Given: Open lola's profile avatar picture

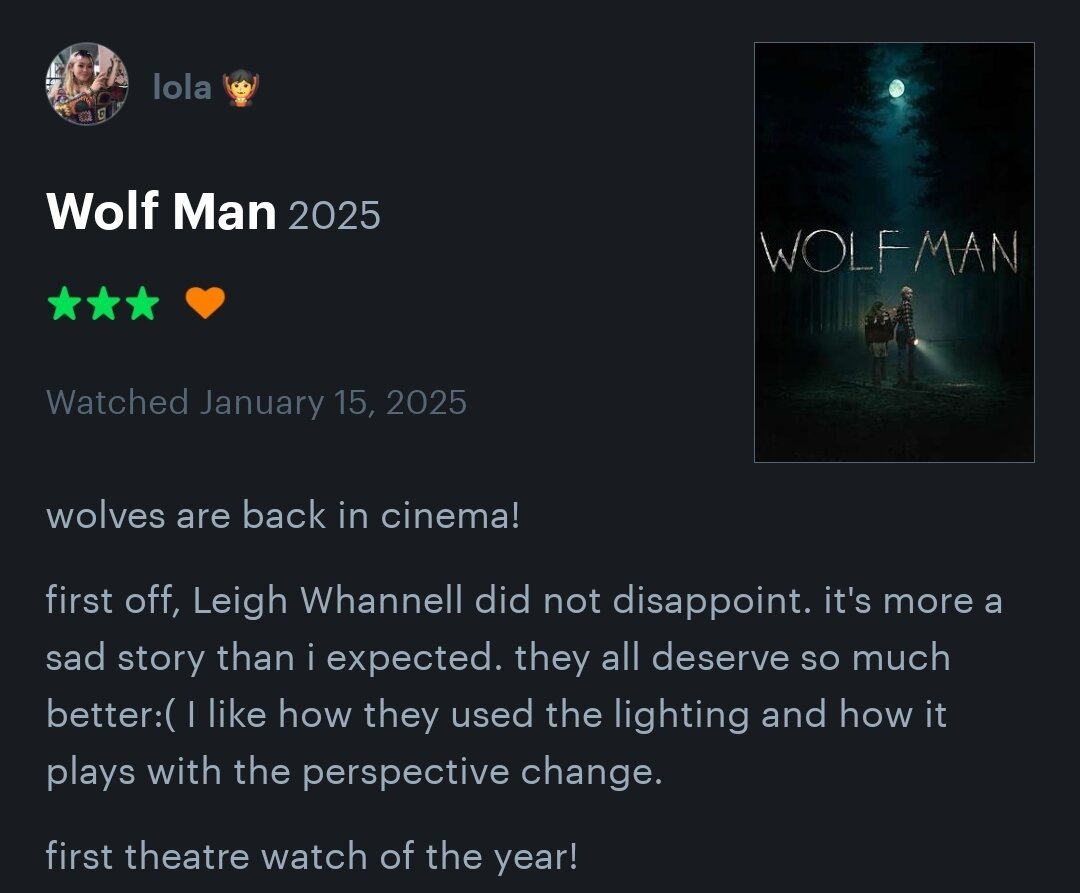Looking at the screenshot, I should 87,84.
